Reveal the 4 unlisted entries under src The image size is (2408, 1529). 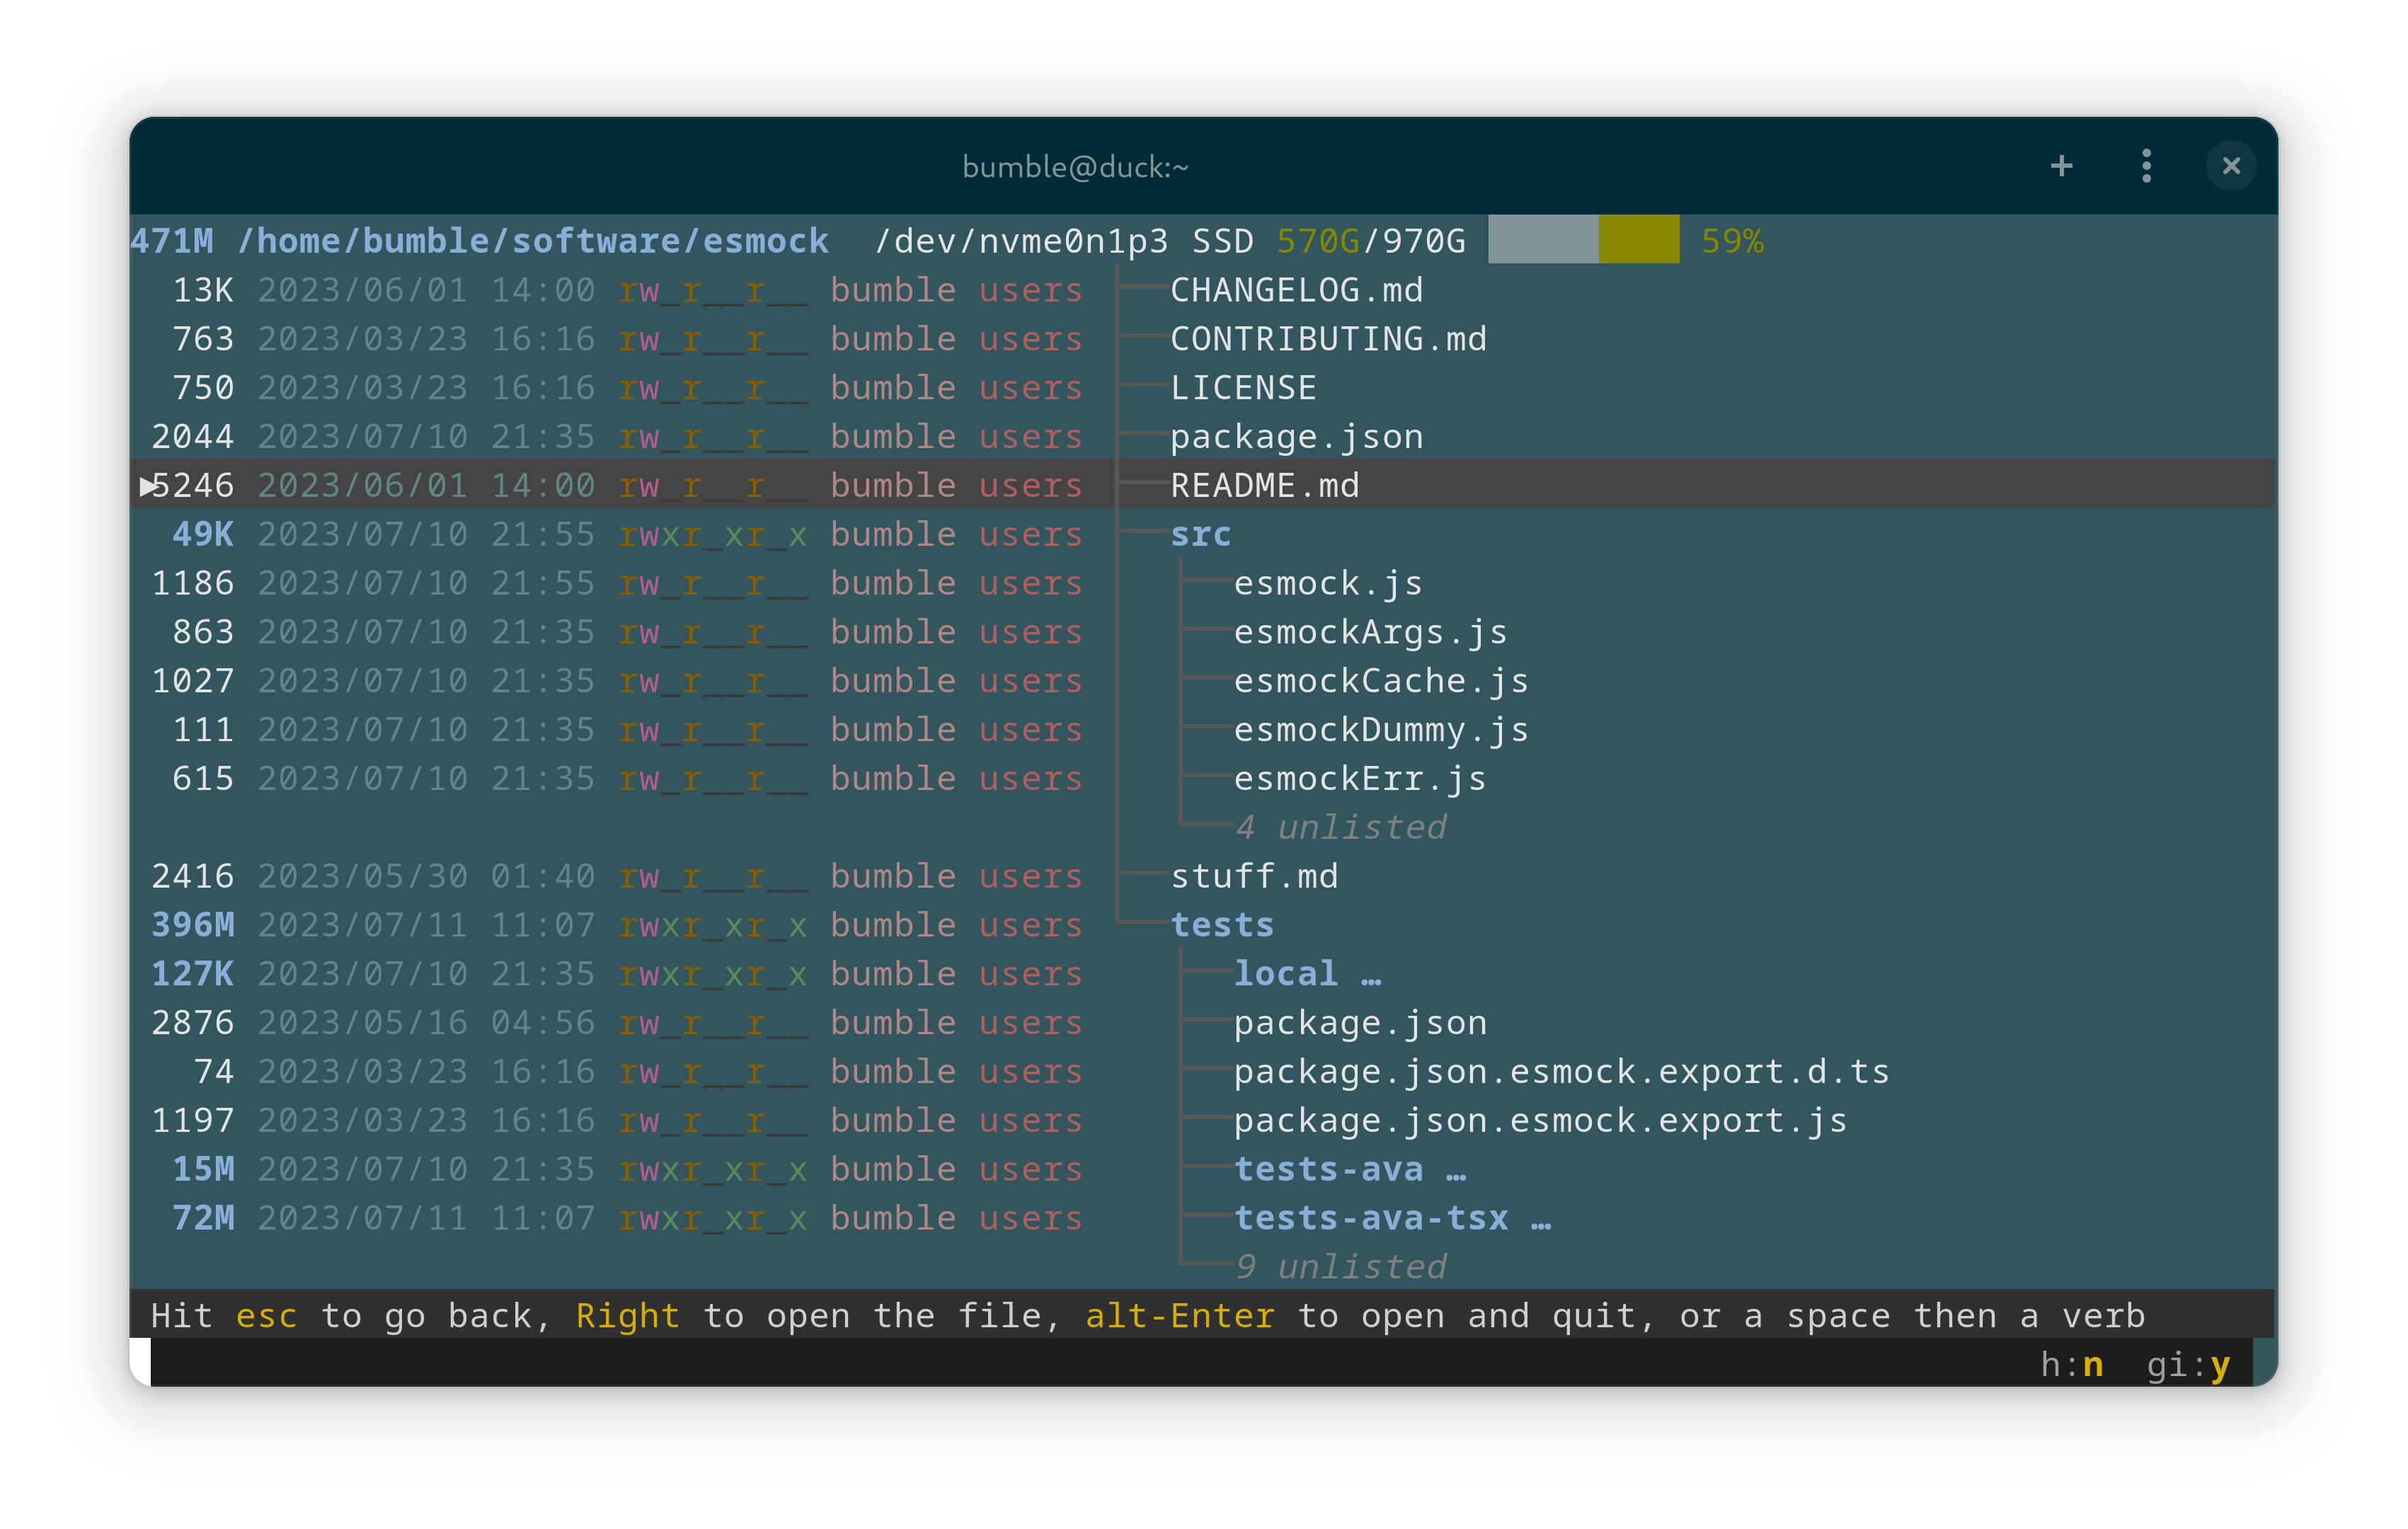(1342, 826)
